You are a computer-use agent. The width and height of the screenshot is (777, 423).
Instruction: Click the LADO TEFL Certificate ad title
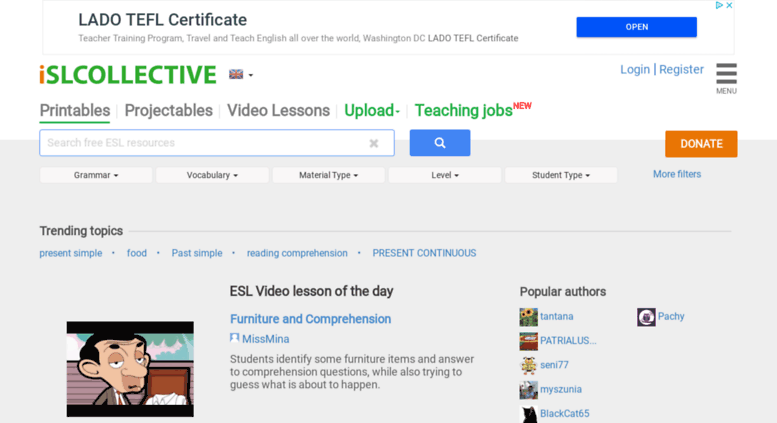tap(163, 20)
